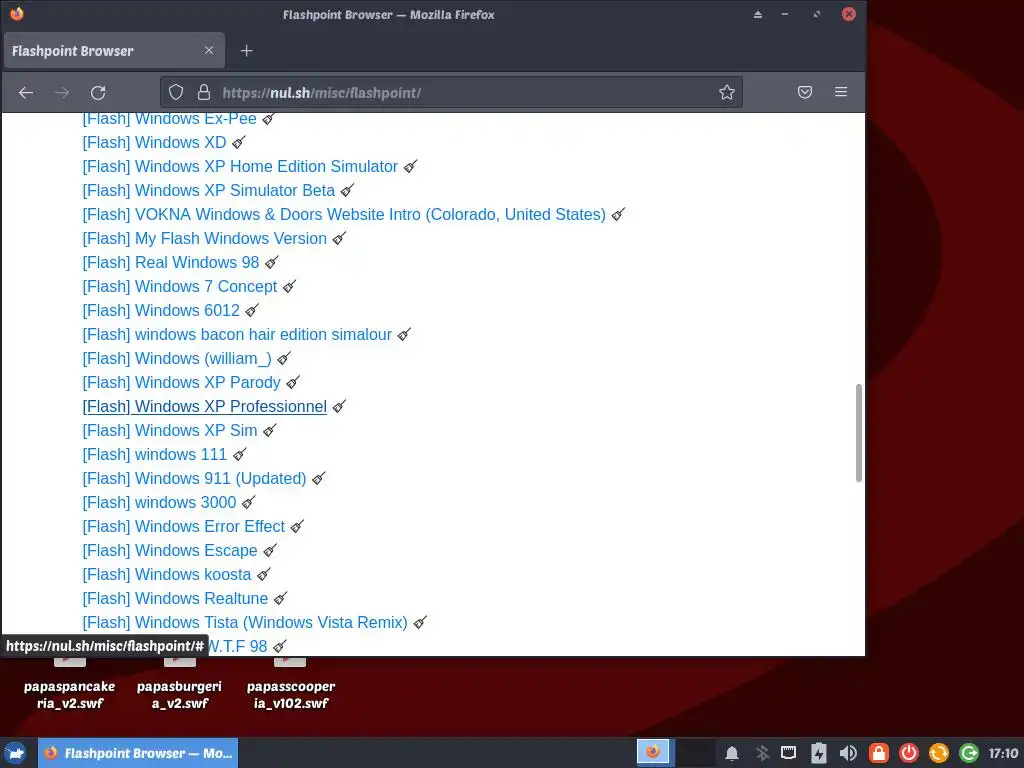Open Windows XP Simulator Beta link
The height and width of the screenshot is (768, 1024).
click(208, 191)
